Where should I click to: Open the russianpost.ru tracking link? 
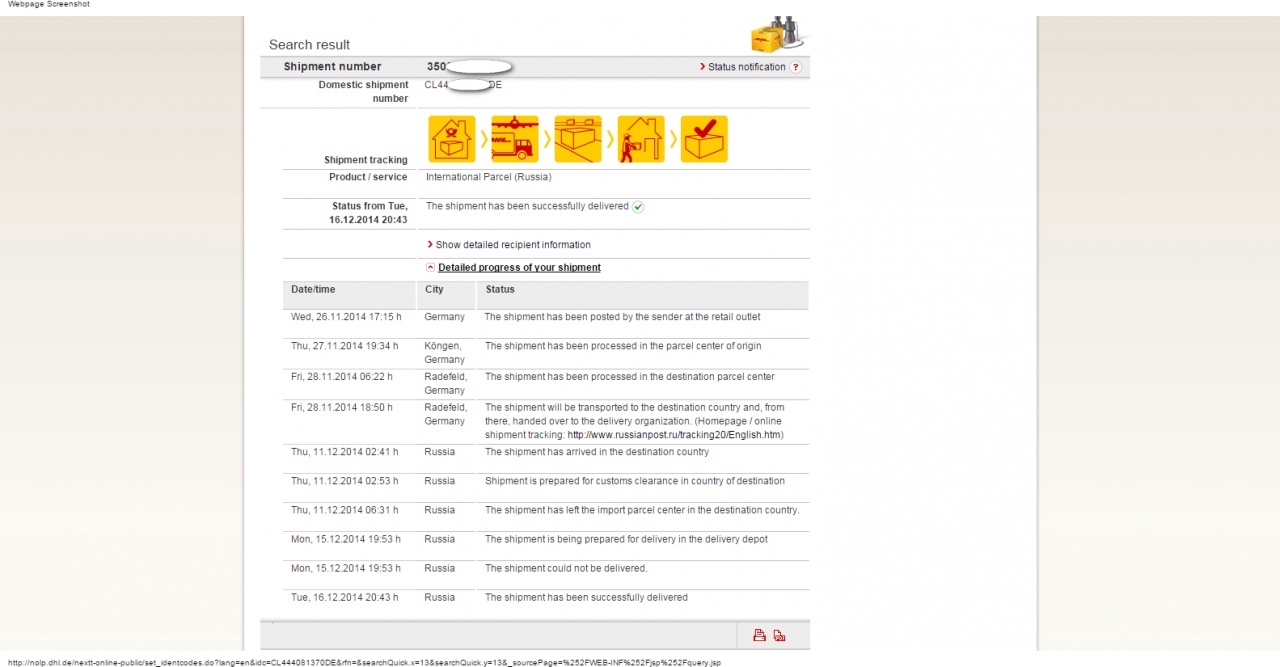(675, 435)
